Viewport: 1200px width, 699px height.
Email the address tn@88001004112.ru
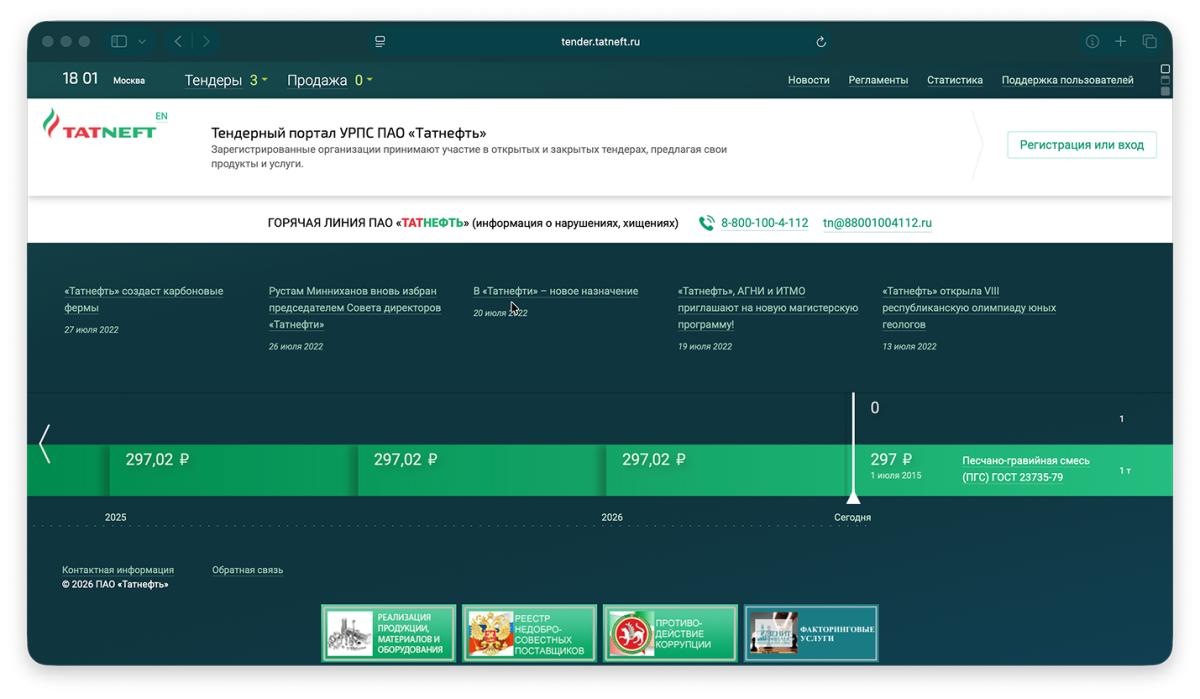coord(877,223)
